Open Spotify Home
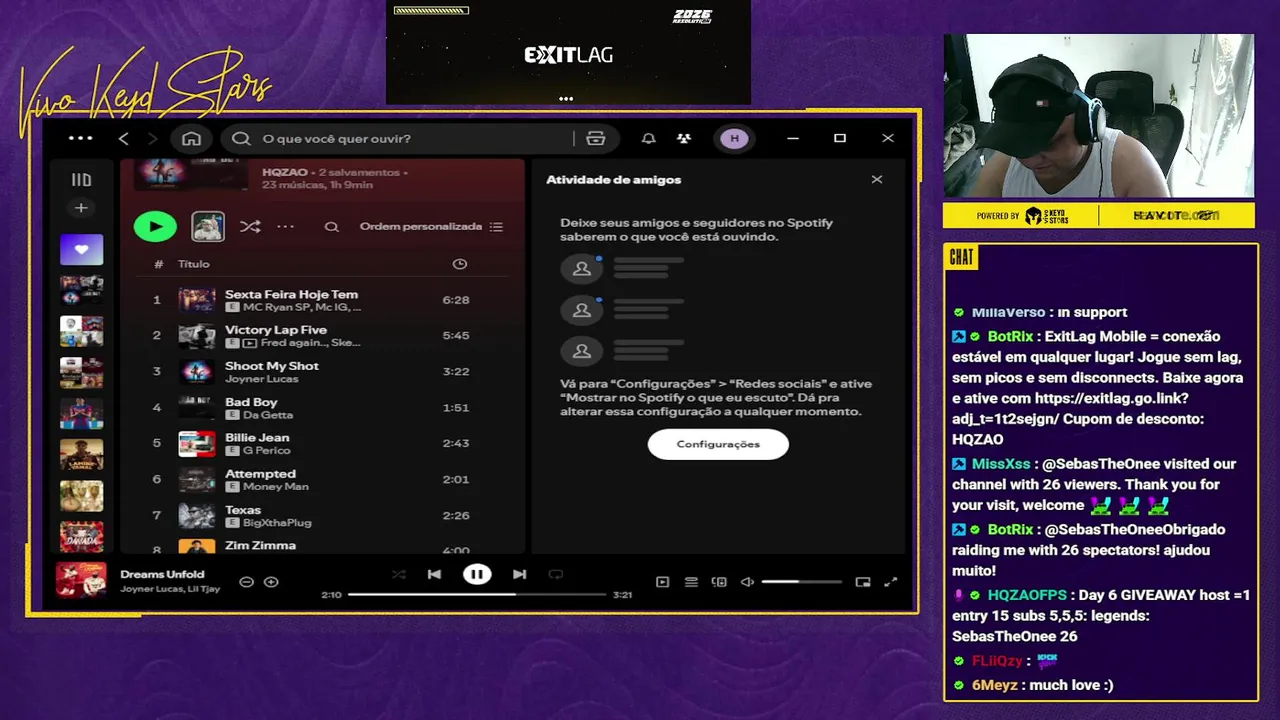This screenshot has width=1280, height=720. click(191, 138)
